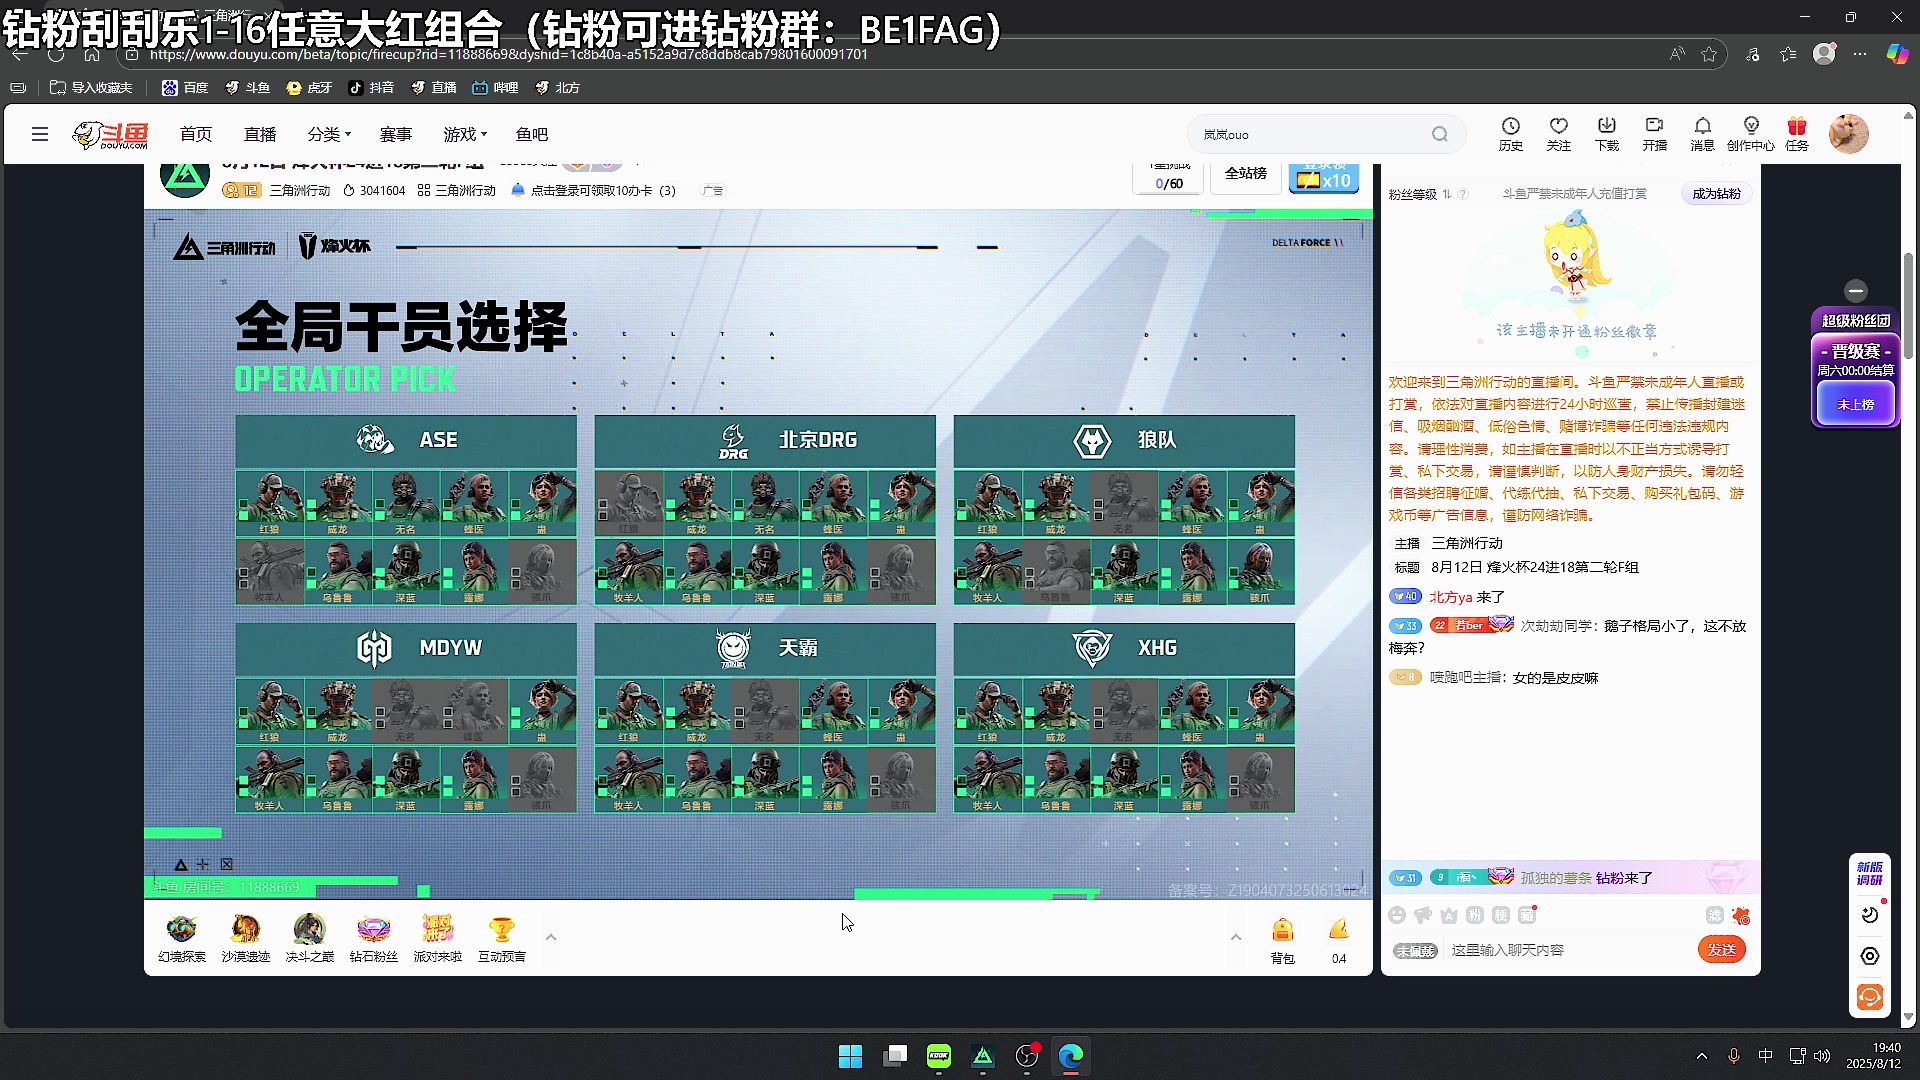Click the 未佩戴 badge selector
Screen dimensions: 1920x1080
tap(1414, 950)
